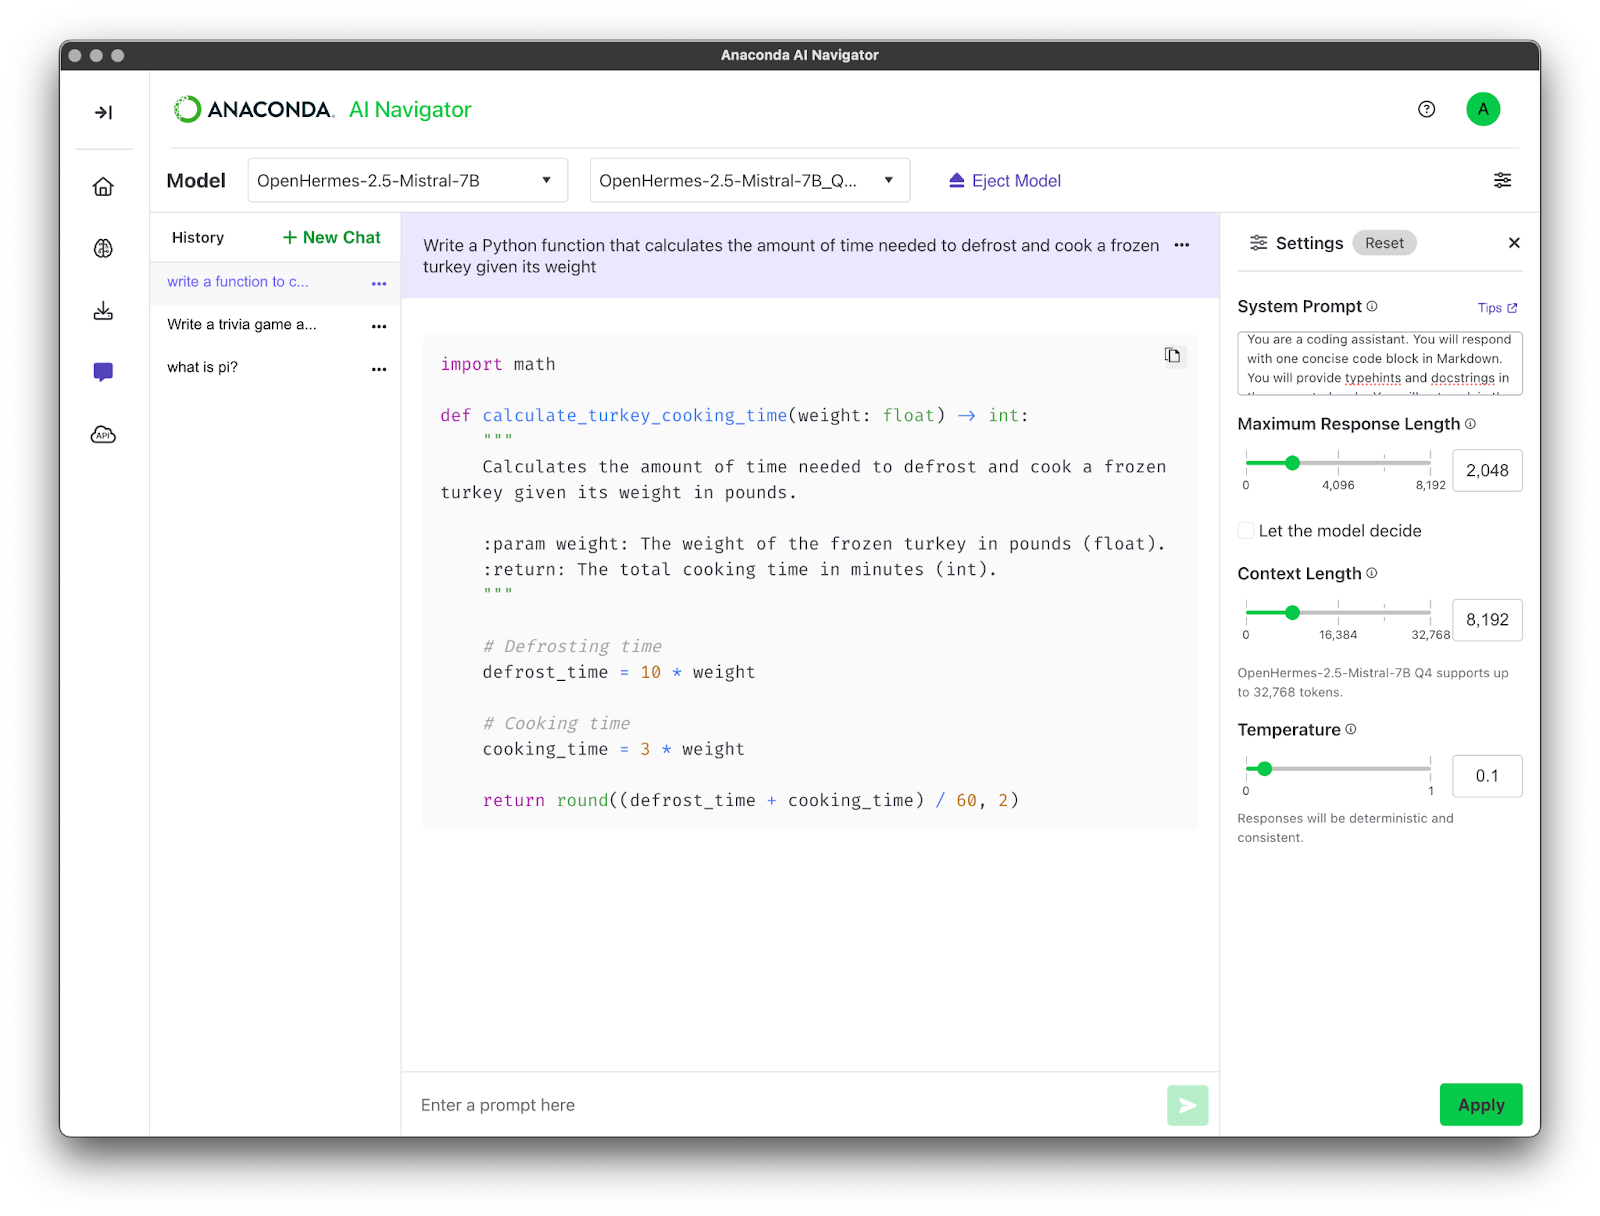The image size is (1600, 1216).
Task: Click the 'Enter a prompt here' field
Action: pos(785,1105)
